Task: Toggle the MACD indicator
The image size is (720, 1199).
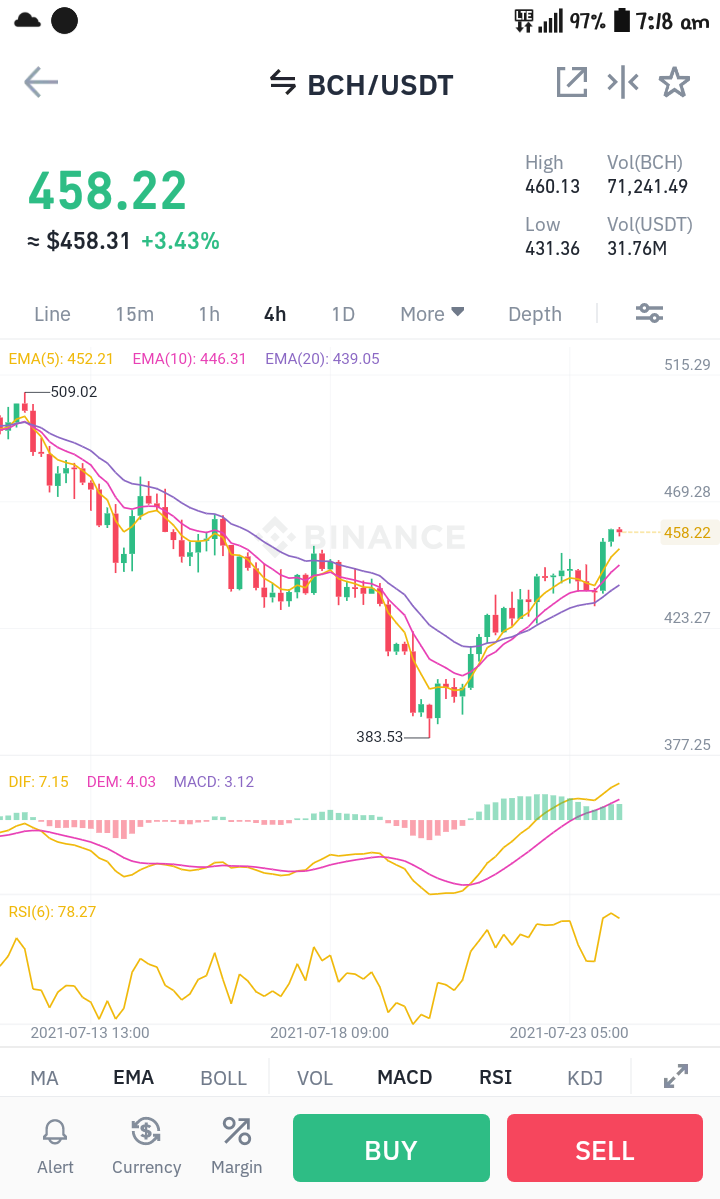Action: pos(404,1077)
